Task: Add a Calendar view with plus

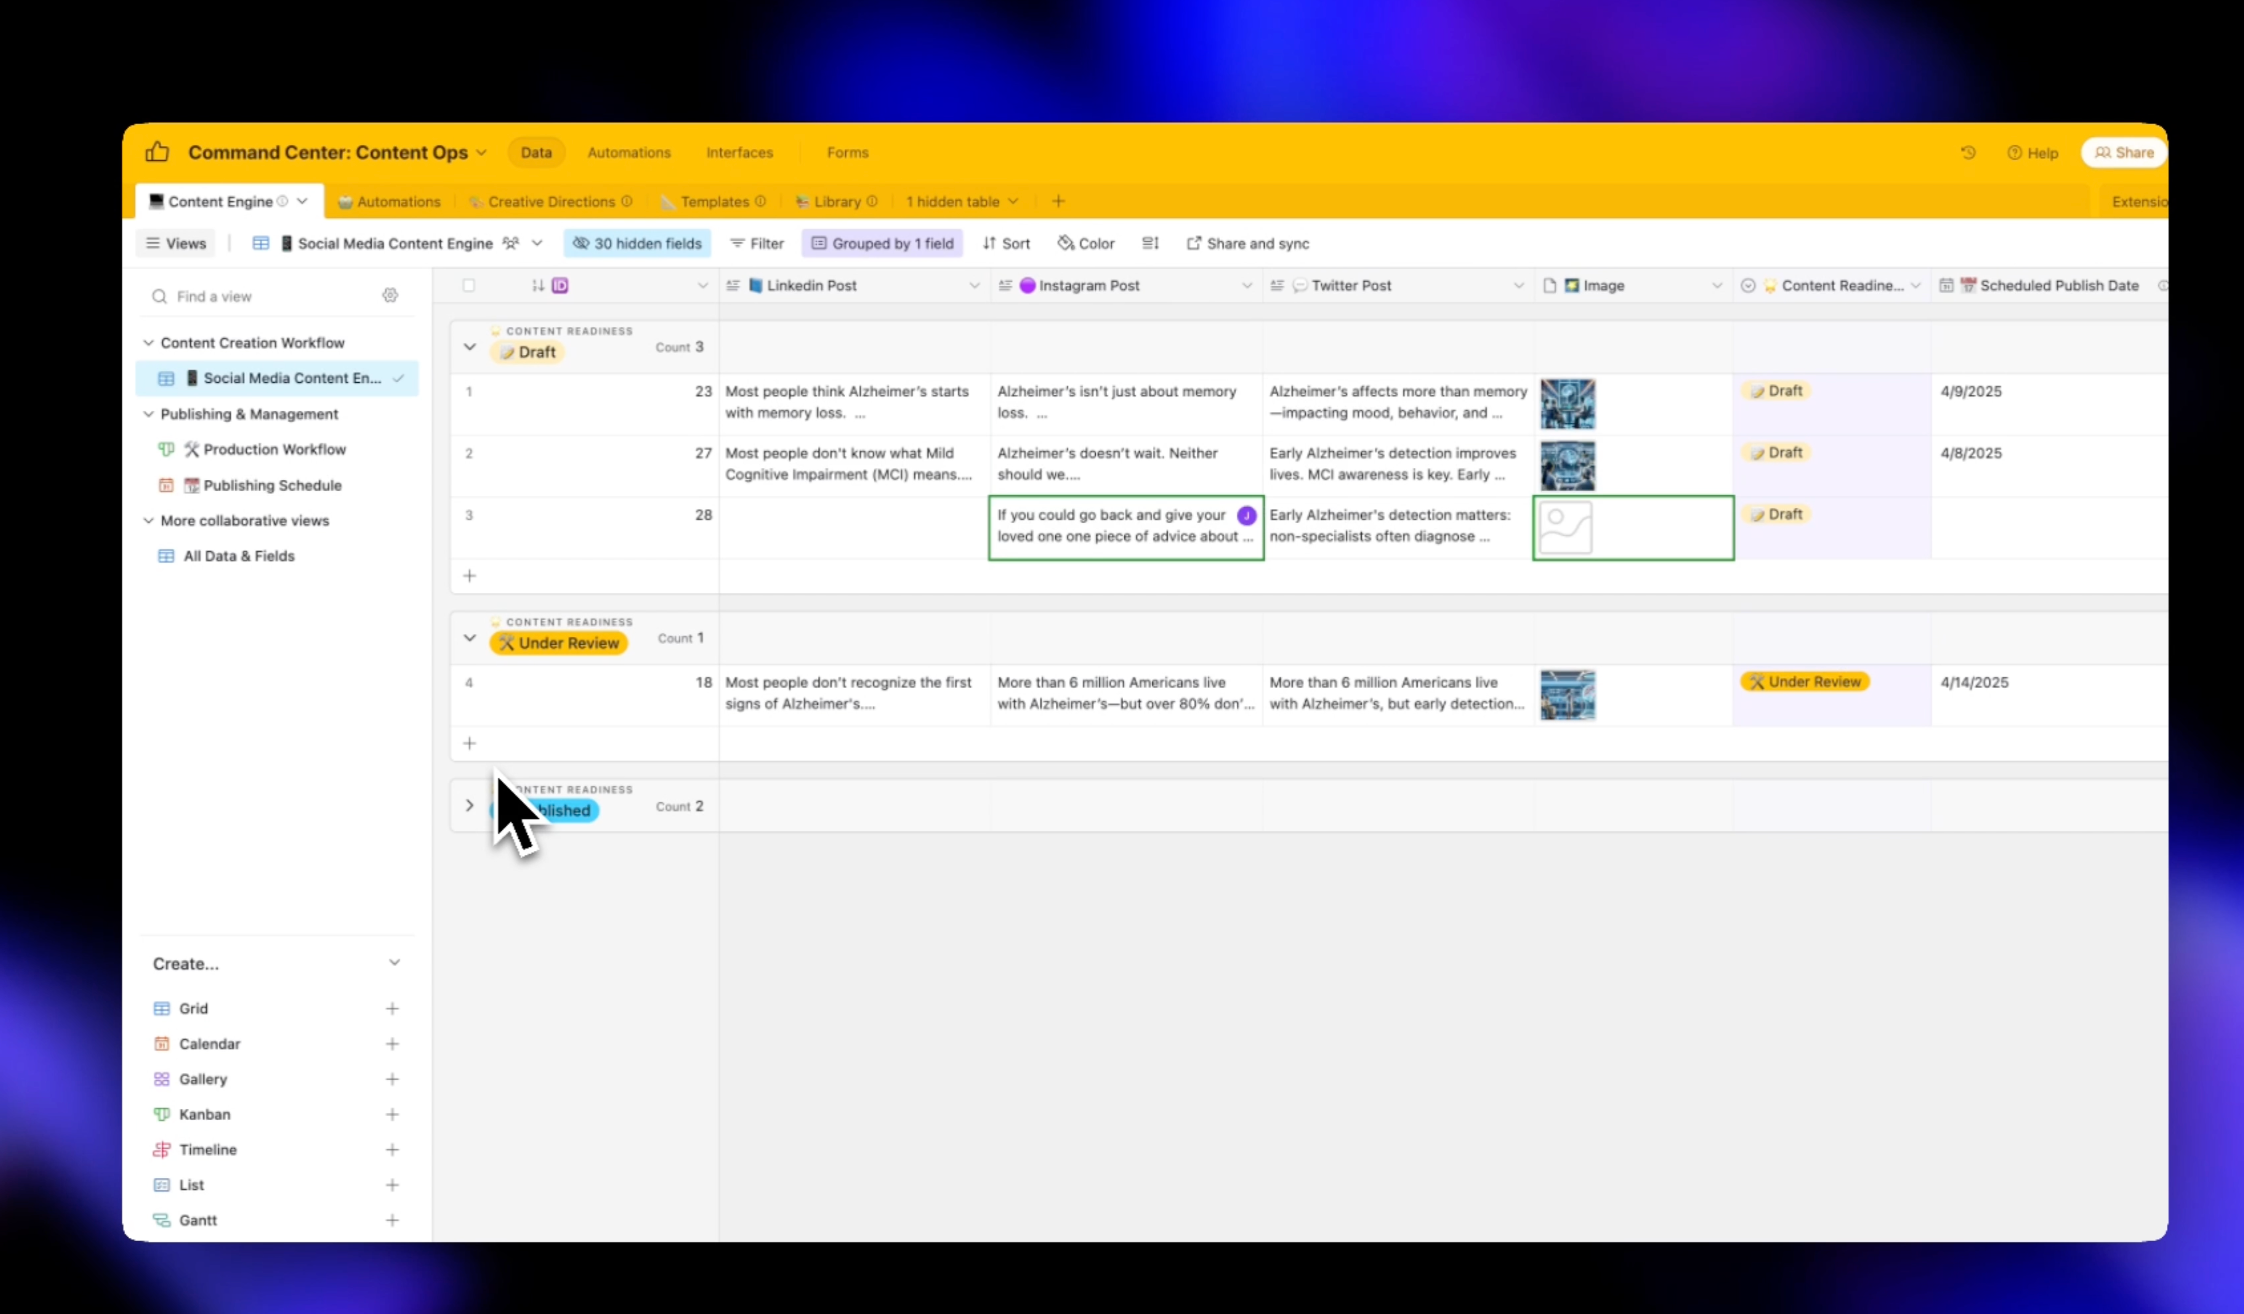Action: (392, 1044)
